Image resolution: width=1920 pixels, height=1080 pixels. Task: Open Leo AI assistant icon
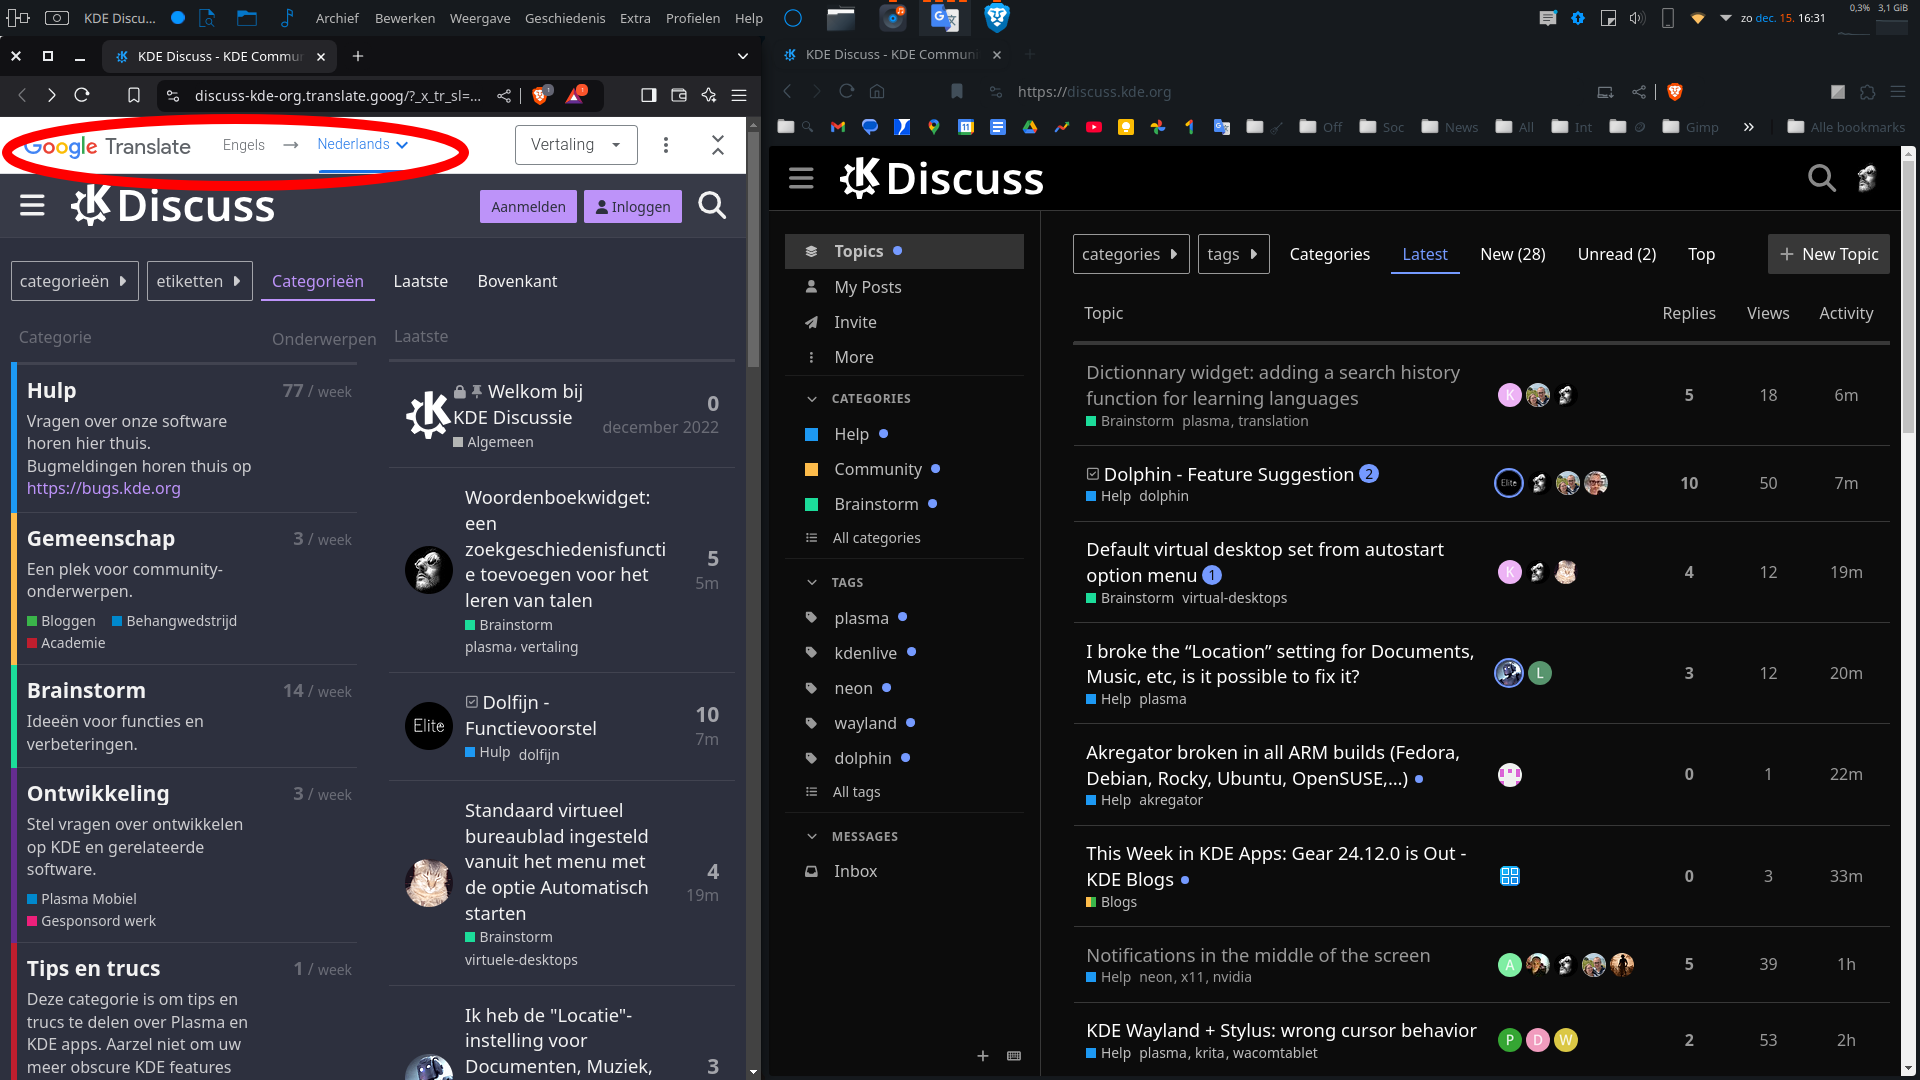(x=709, y=95)
